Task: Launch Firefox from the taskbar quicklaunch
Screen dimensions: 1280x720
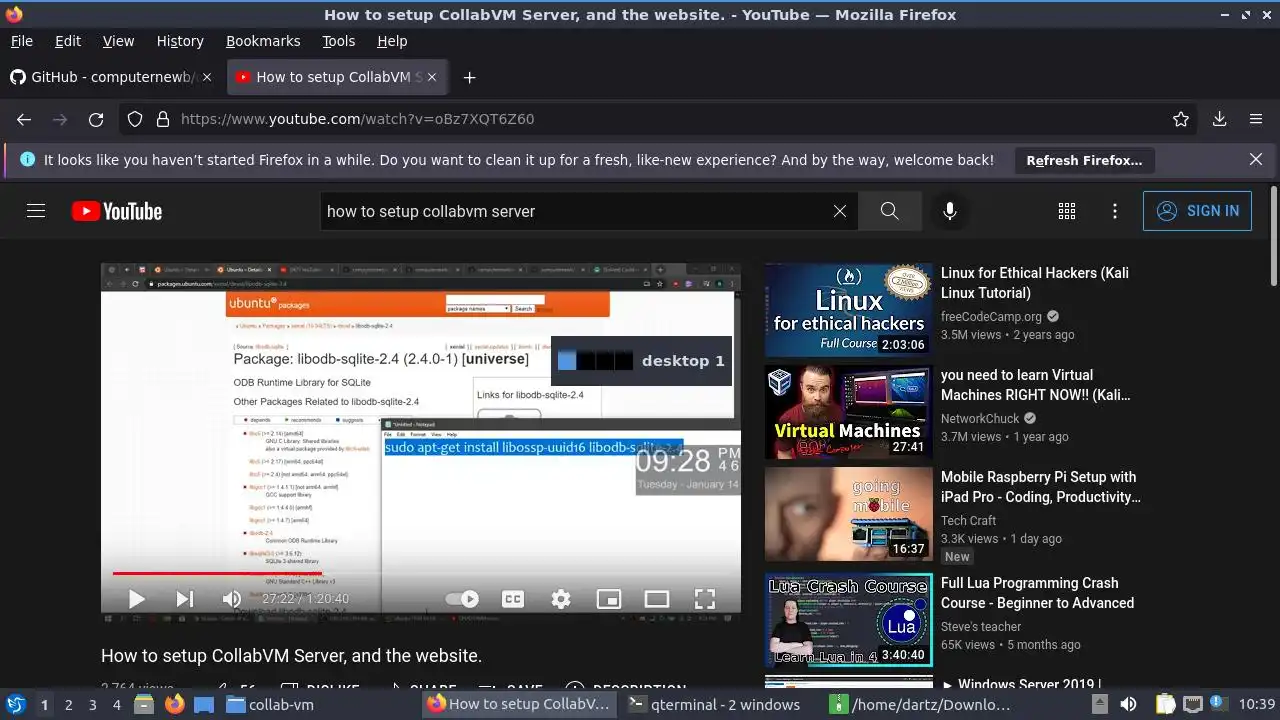Action: tap(174, 704)
